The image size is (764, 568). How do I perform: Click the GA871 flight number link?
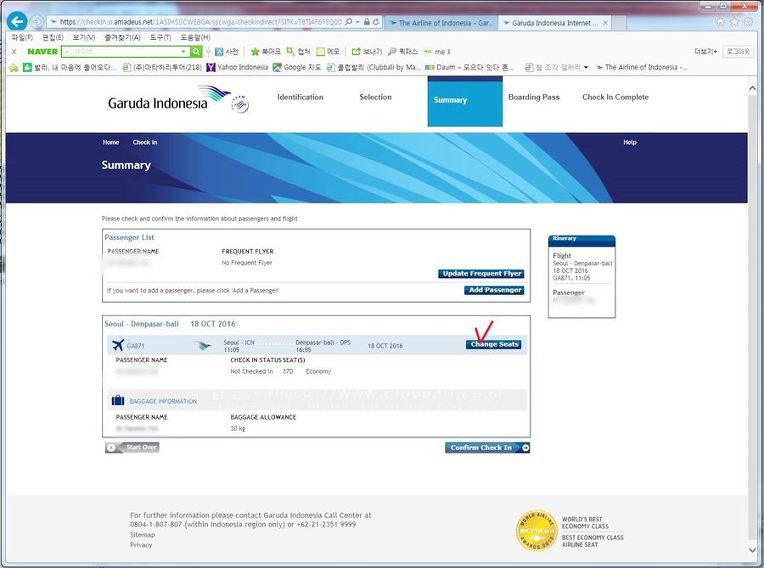(x=135, y=346)
